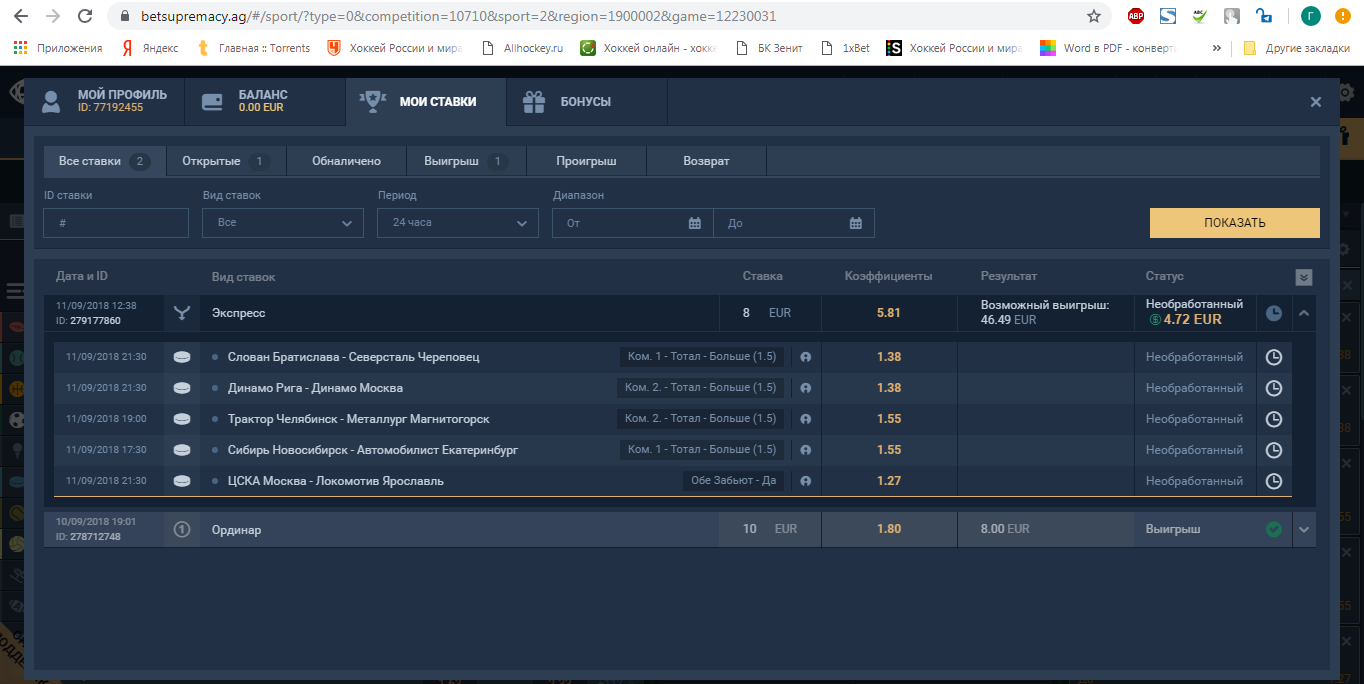This screenshot has width=1364, height=684.
Task: Click the hockey puck icon for ЦСКА Москва
Action: 182,481
